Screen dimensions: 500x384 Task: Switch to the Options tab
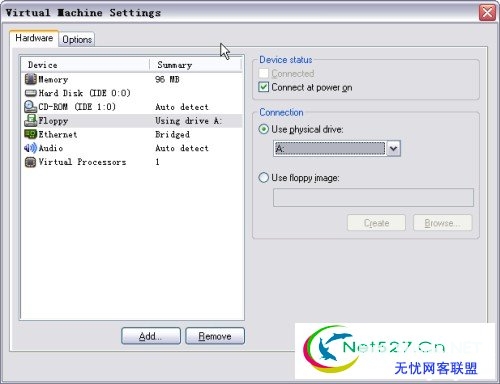(x=77, y=40)
